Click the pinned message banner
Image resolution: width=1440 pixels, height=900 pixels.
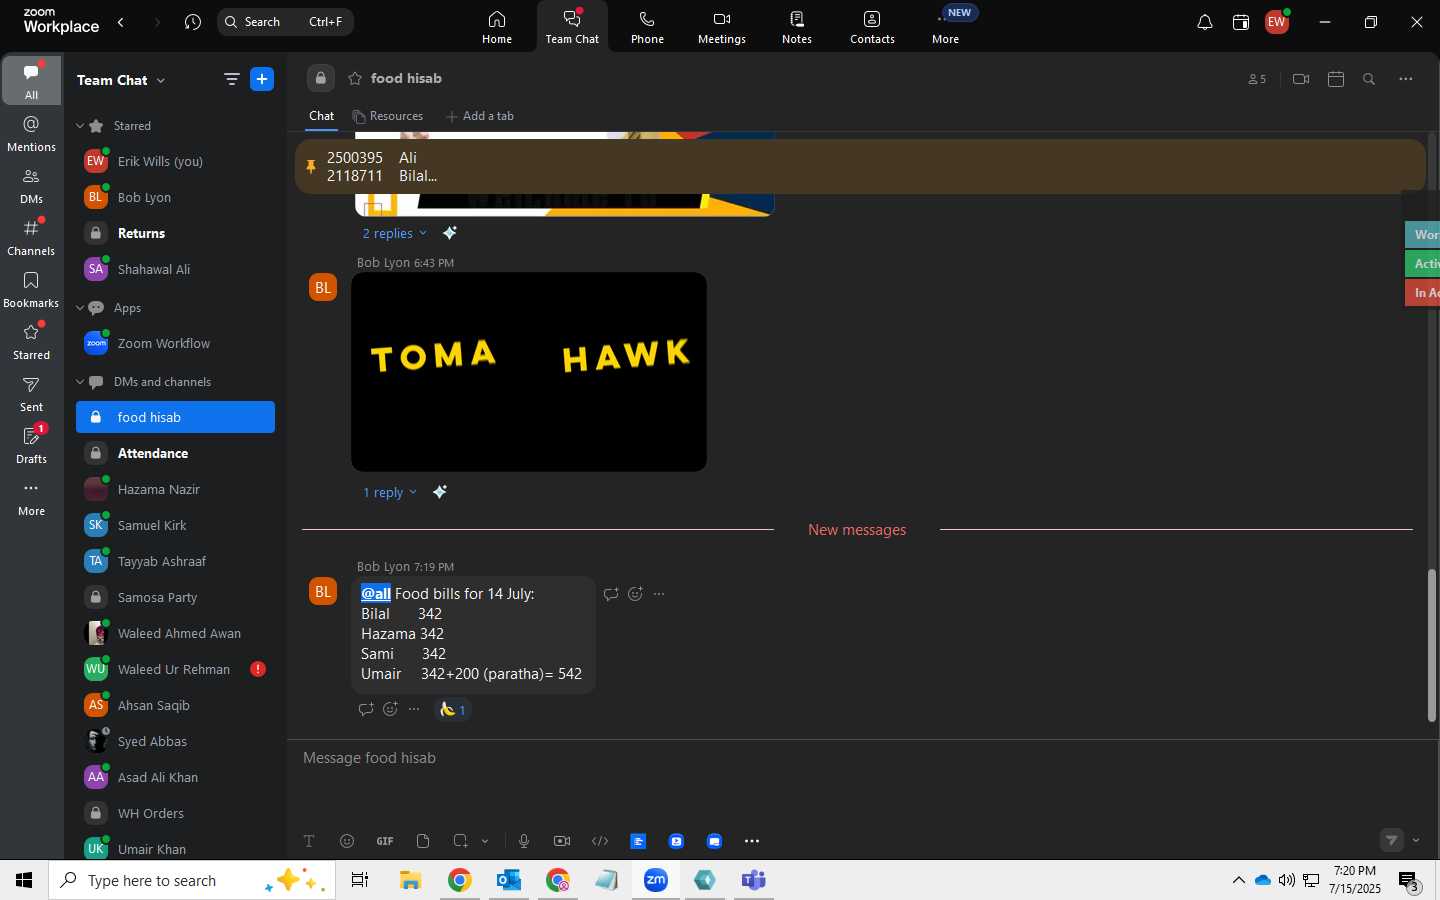click(x=860, y=166)
